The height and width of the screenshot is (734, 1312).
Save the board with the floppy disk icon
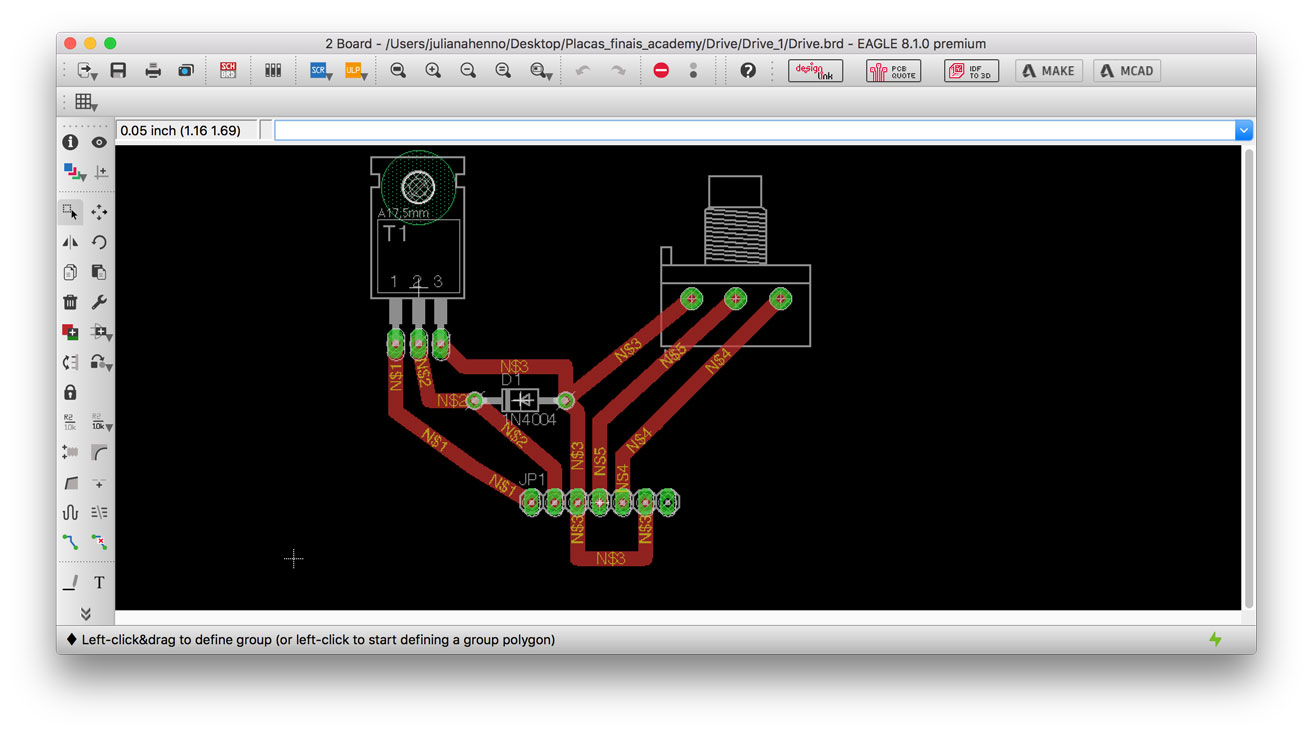tap(118, 71)
